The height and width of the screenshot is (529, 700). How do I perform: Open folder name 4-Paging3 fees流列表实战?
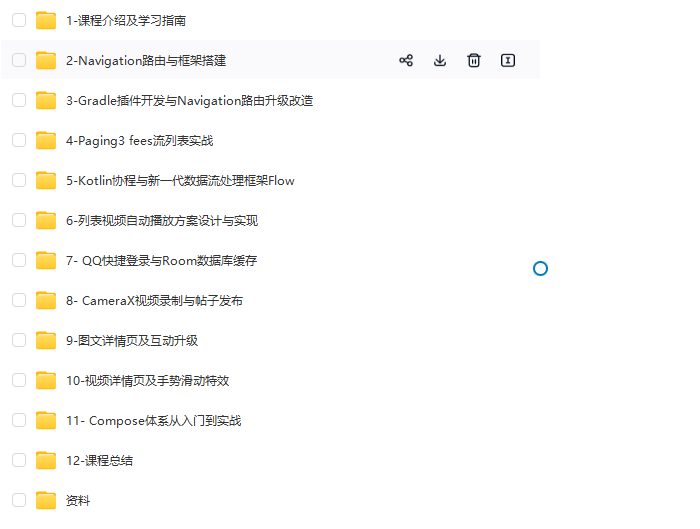point(139,141)
